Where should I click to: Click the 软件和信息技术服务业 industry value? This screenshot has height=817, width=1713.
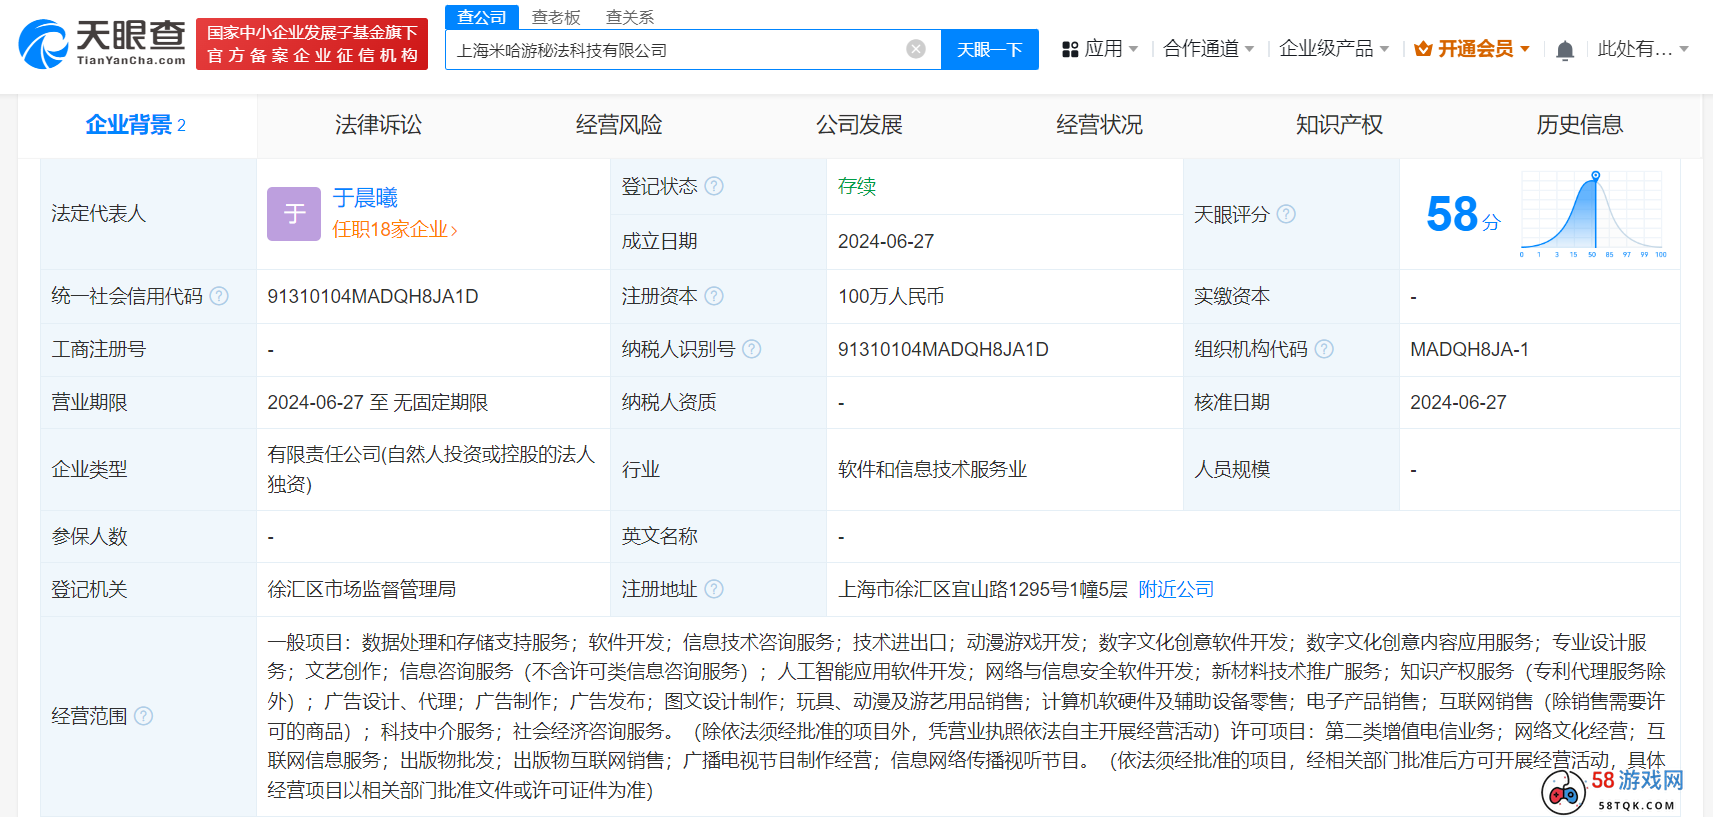[x=932, y=469]
